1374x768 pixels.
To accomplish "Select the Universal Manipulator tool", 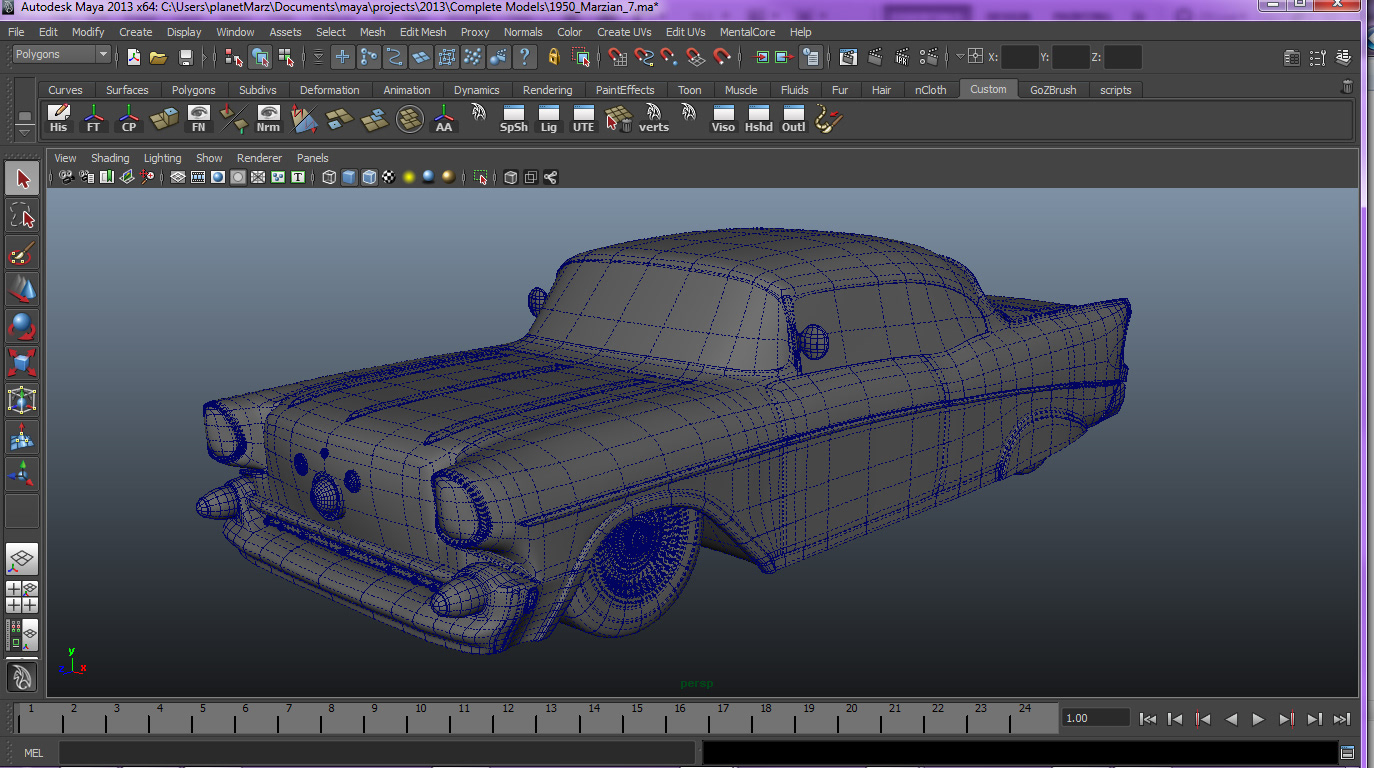I will click(x=22, y=400).
